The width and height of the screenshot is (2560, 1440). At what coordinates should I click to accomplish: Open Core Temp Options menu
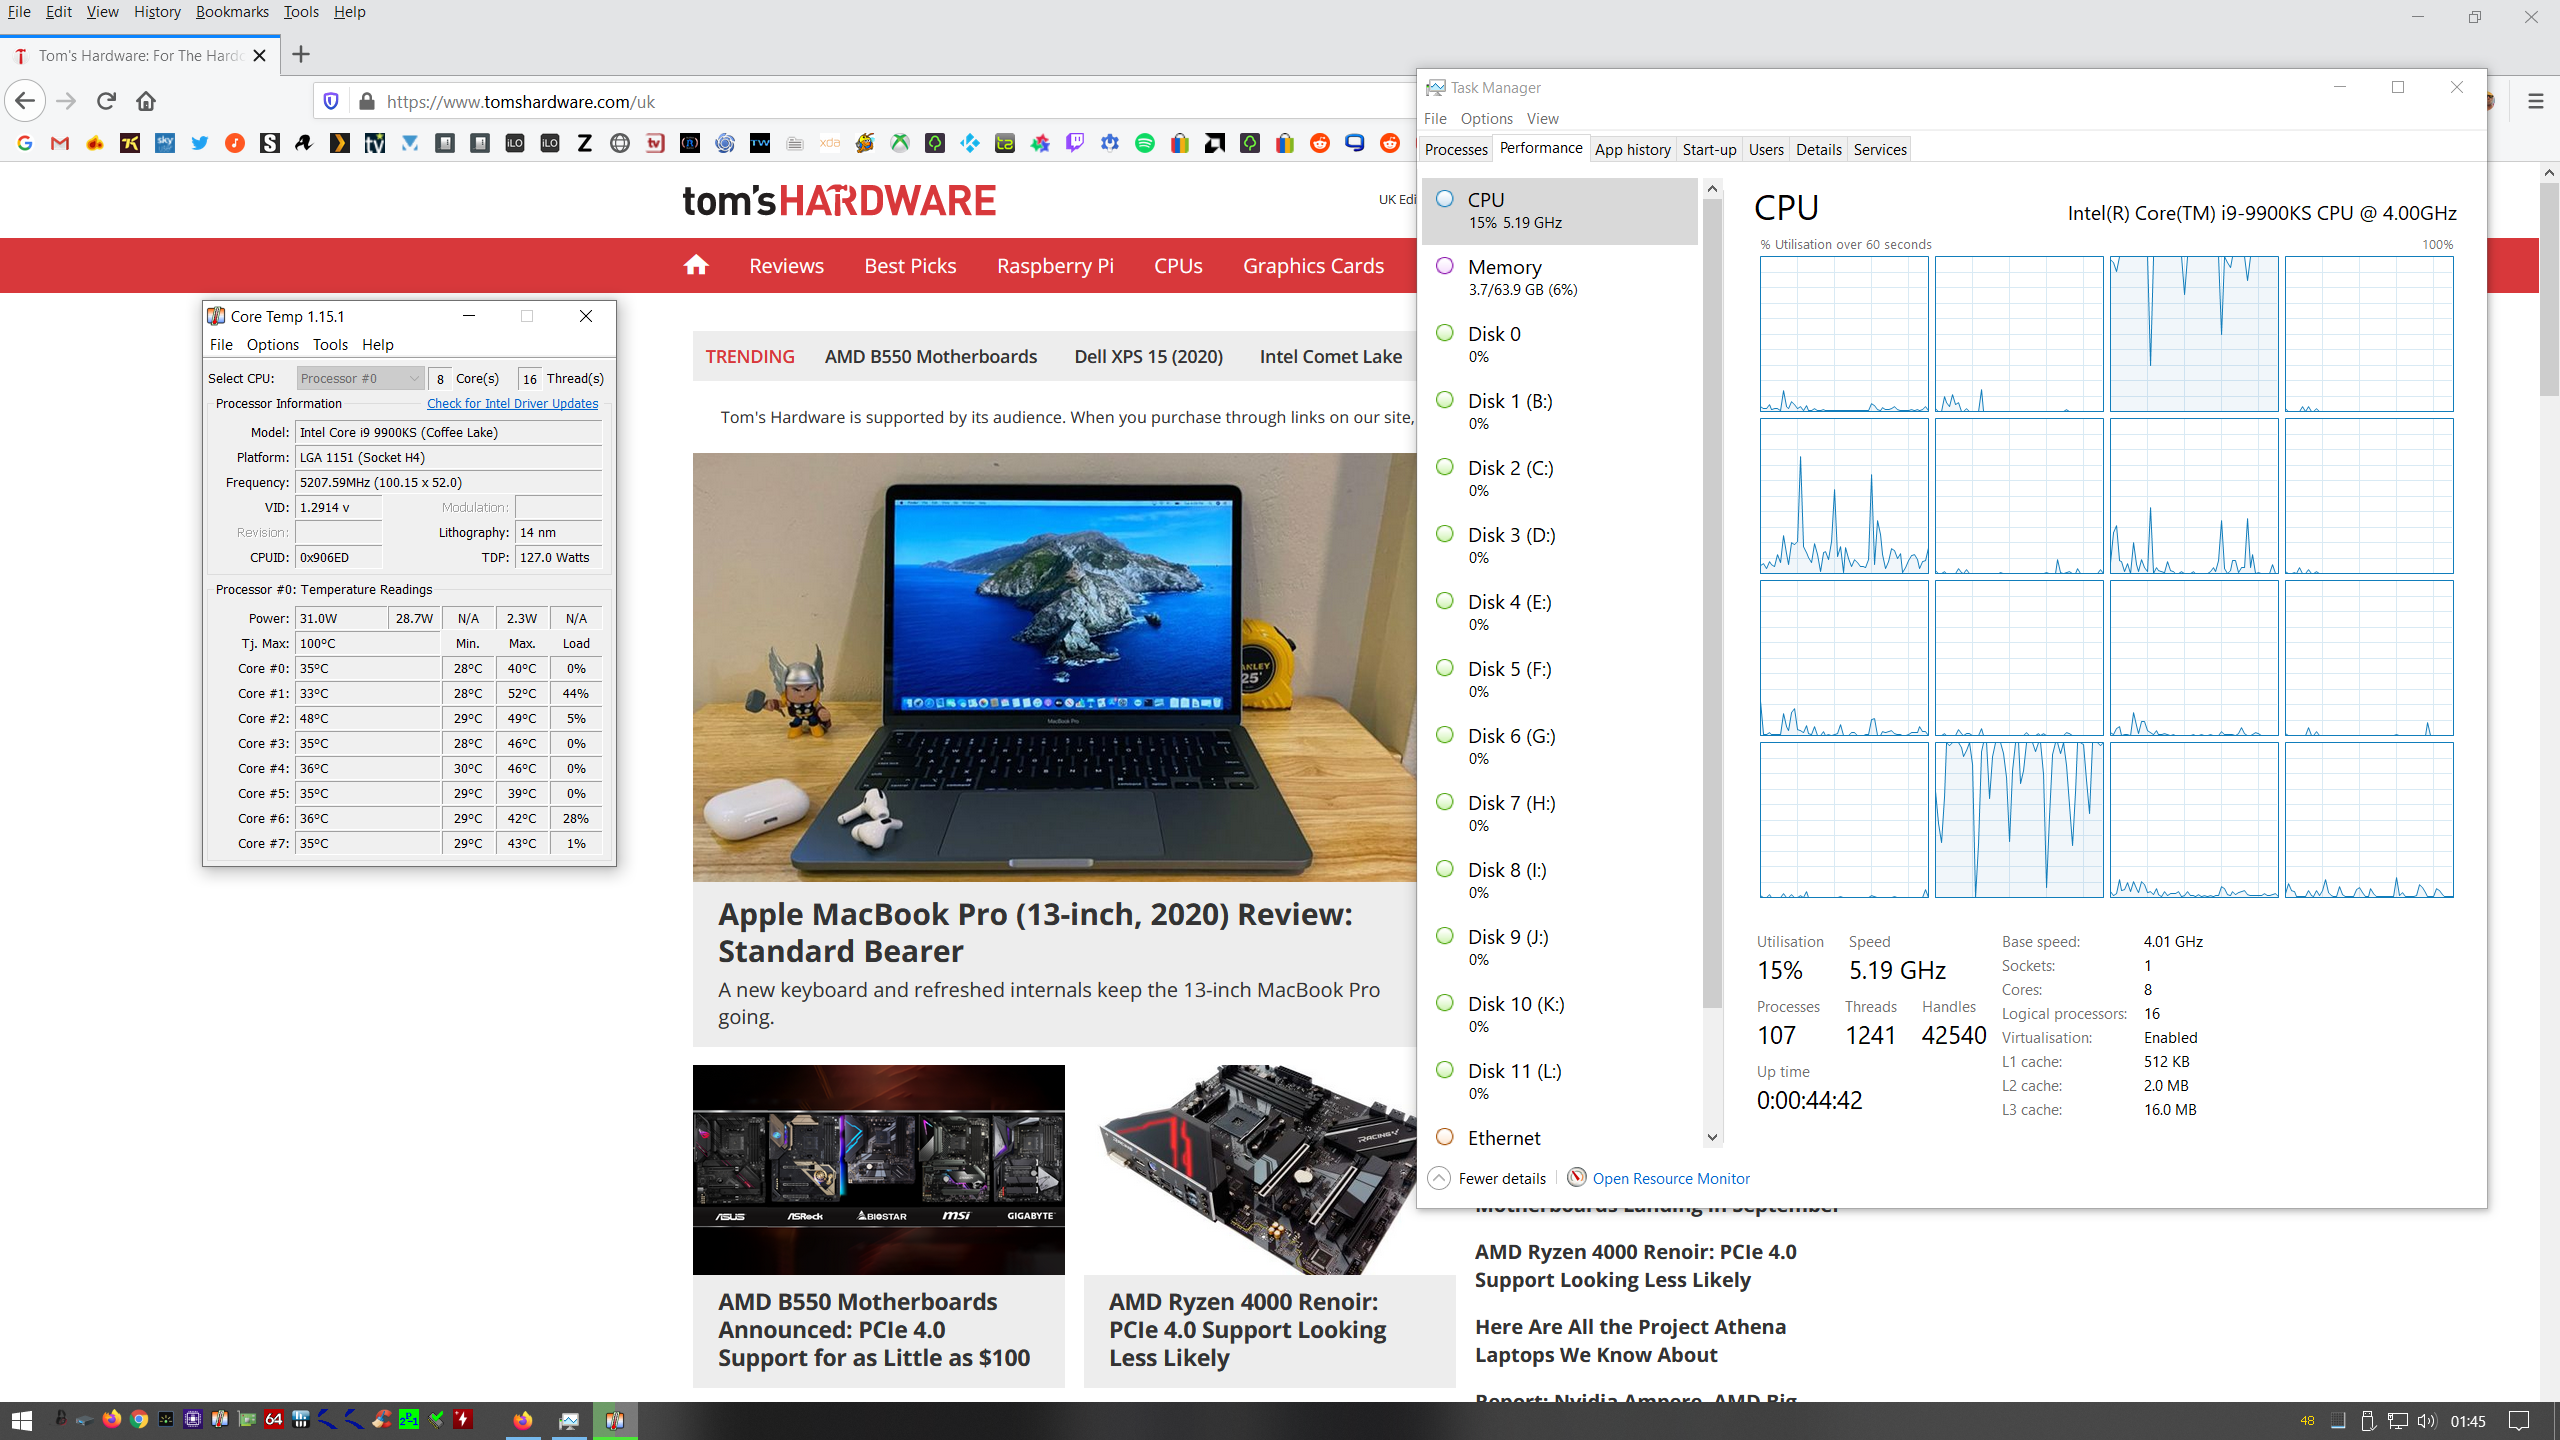click(272, 344)
